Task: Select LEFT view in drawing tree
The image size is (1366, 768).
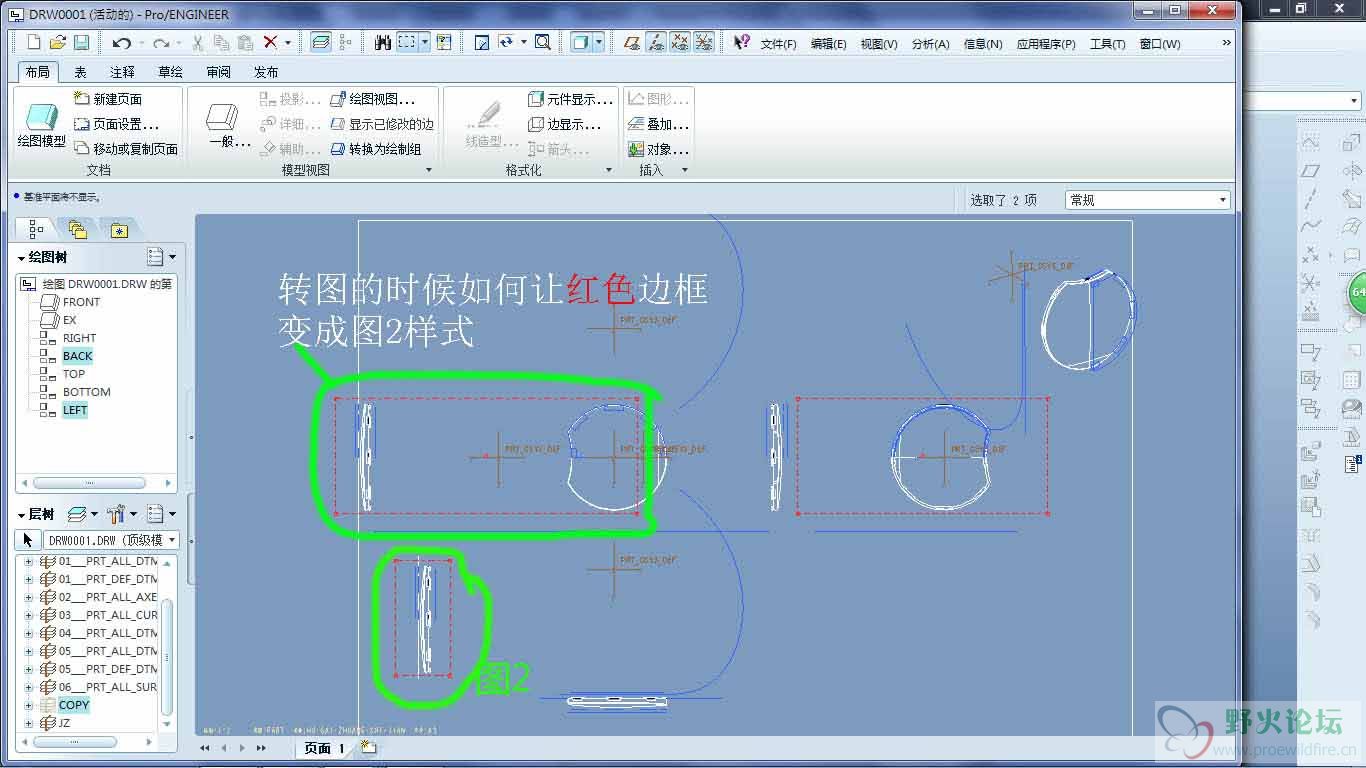Action: (x=75, y=410)
